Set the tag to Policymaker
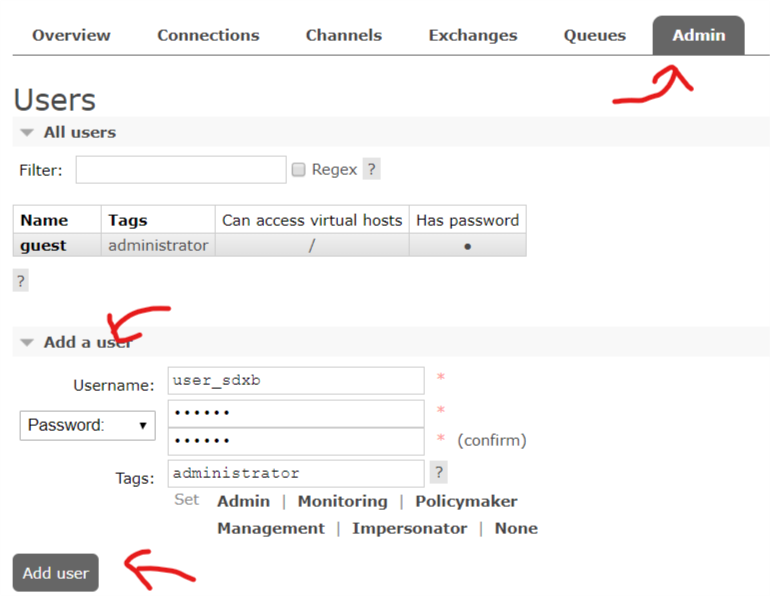 click(466, 501)
